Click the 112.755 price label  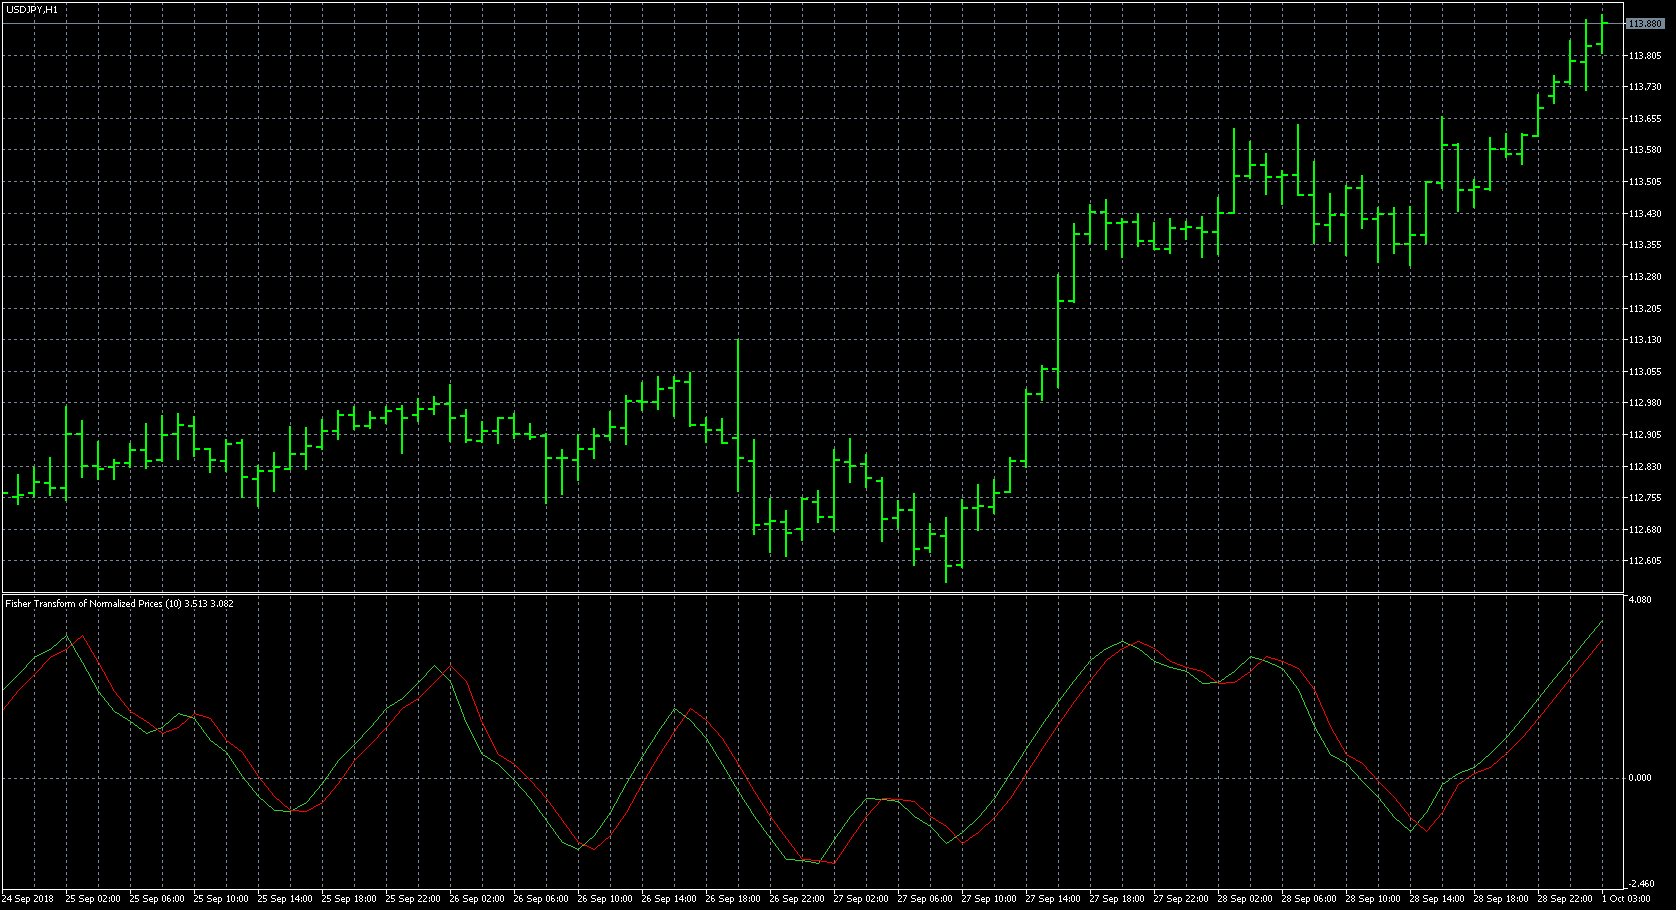pos(1646,498)
